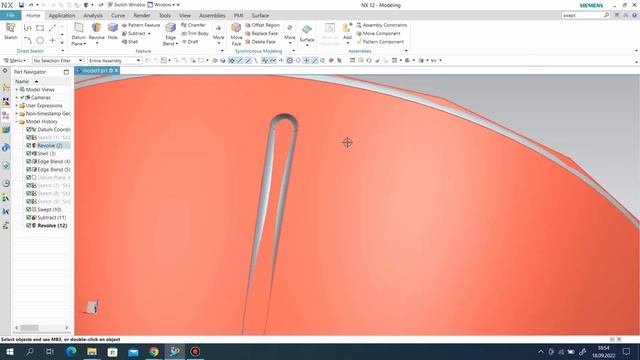This screenshot has height=360, width=640.
Task: Click the Windows Start button
Action: [x=9, y=351]
